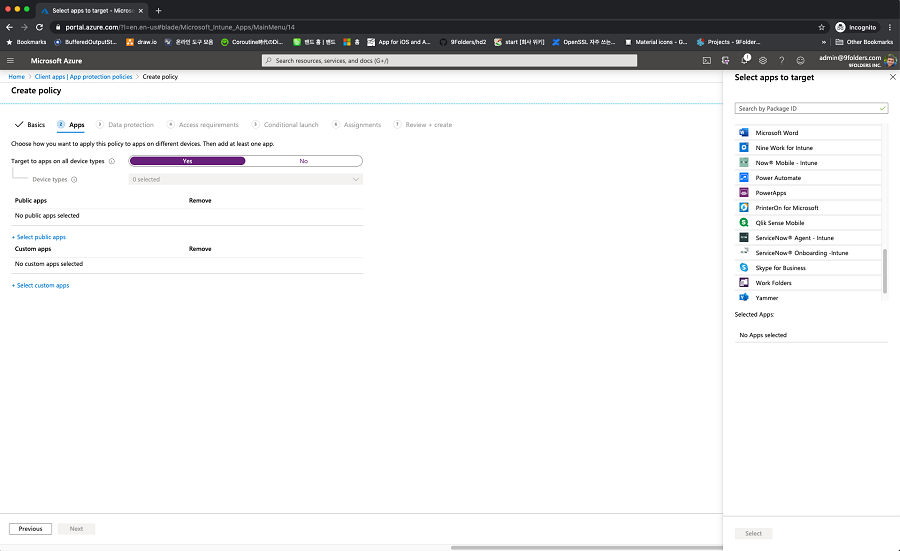Close the Select apps to target panel
This screenshot has height=551, width=900.
pyautogui.click(x=893, y=77)
